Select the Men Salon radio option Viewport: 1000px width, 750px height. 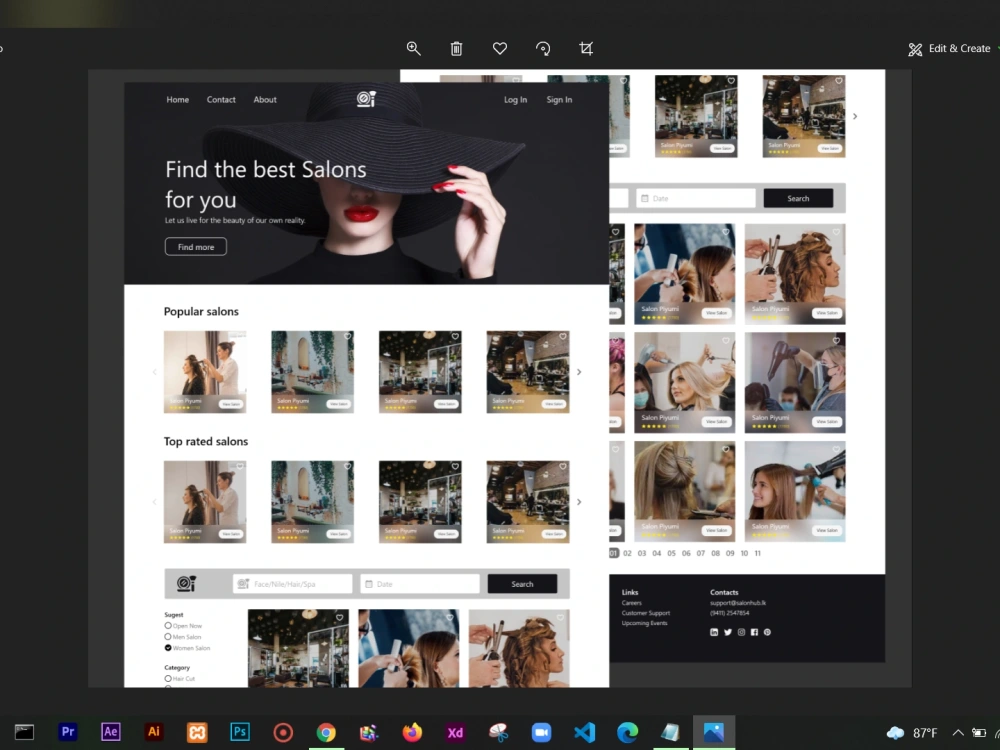[x=168, y=636]
